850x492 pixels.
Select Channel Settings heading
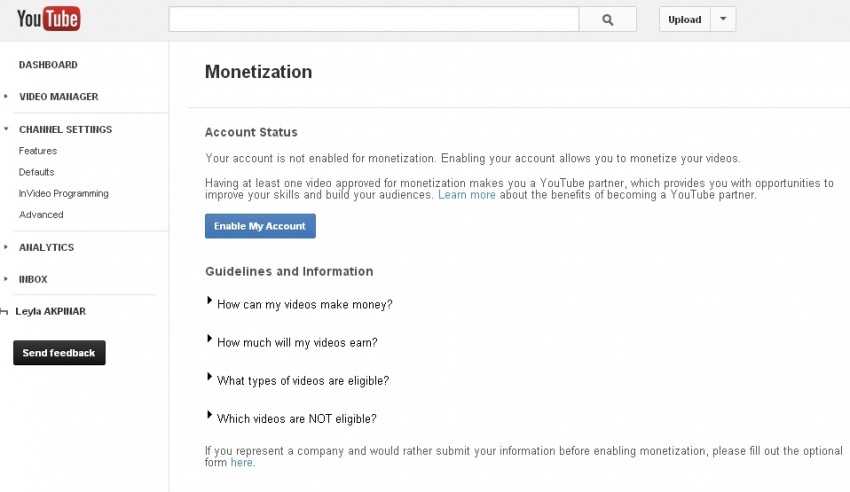[x=66, y=130]
